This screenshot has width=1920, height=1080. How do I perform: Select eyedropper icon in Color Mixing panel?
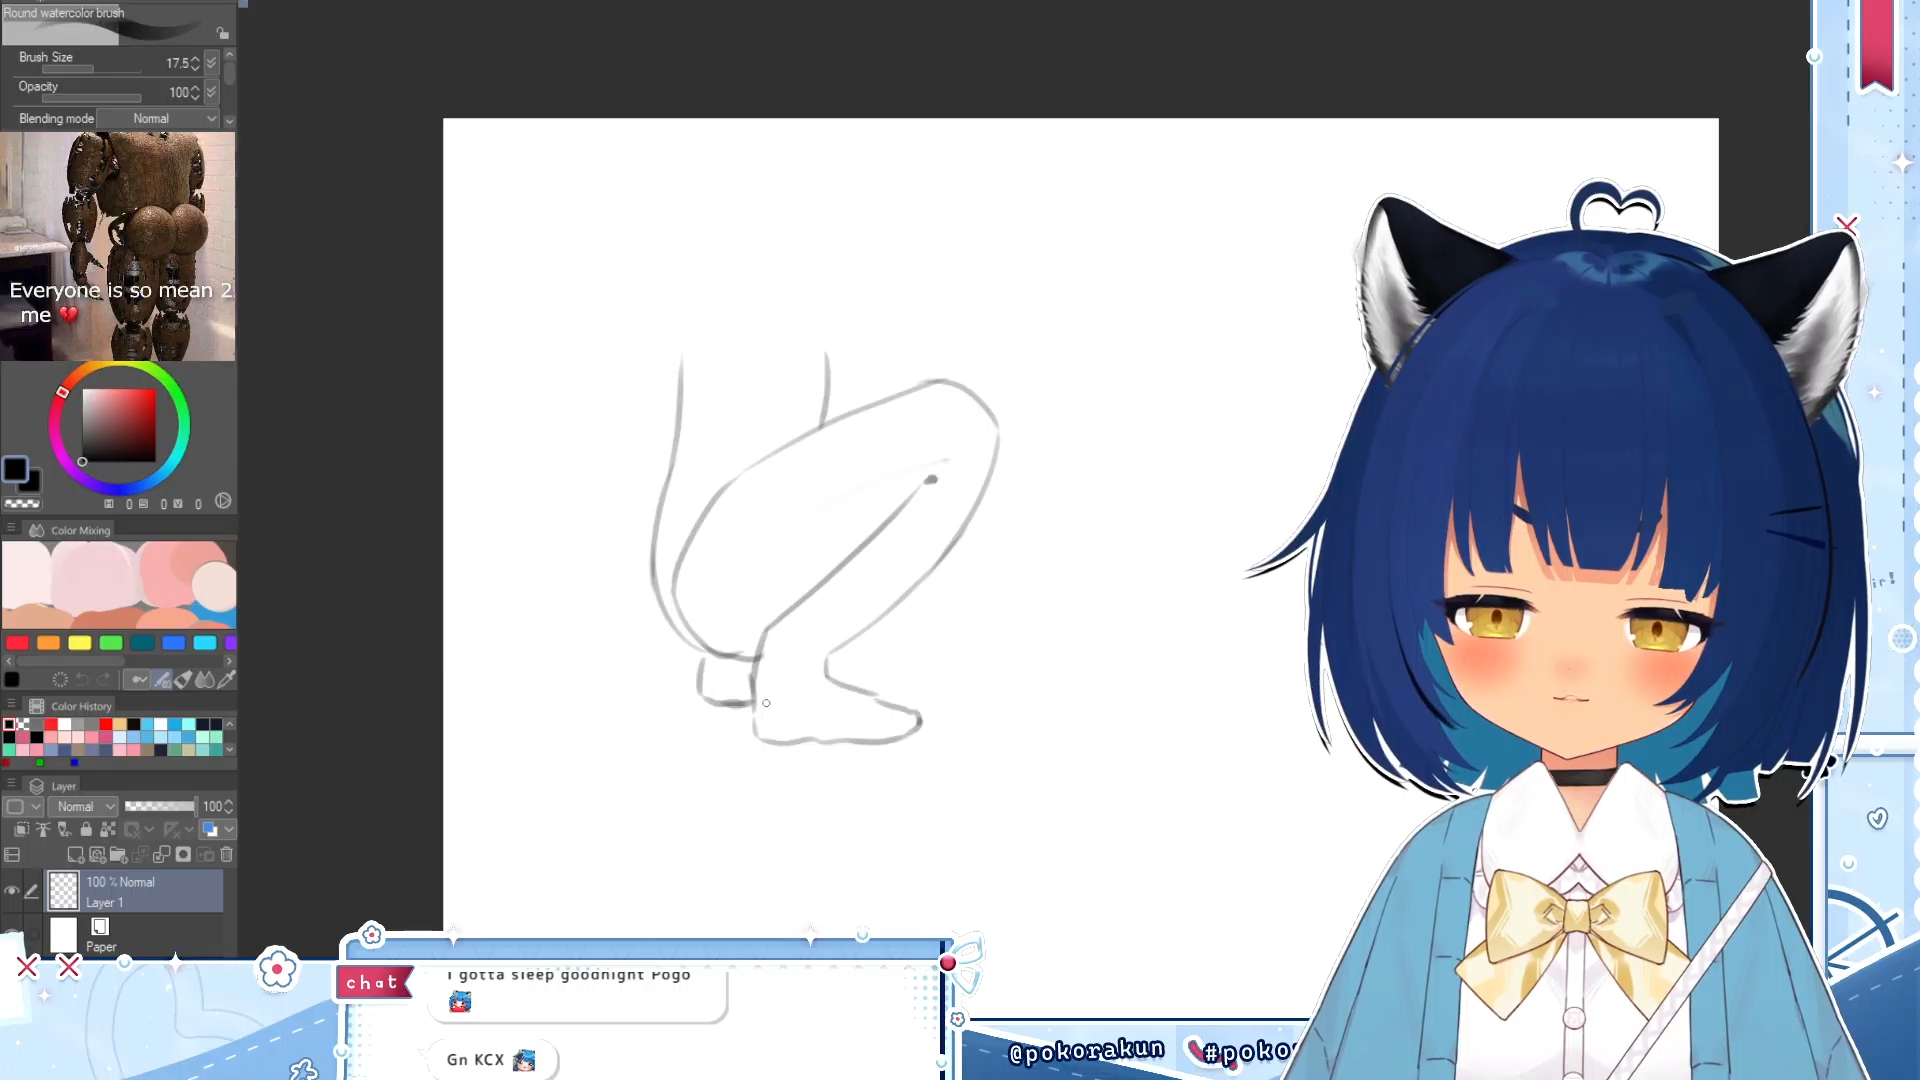pos(227,680)
